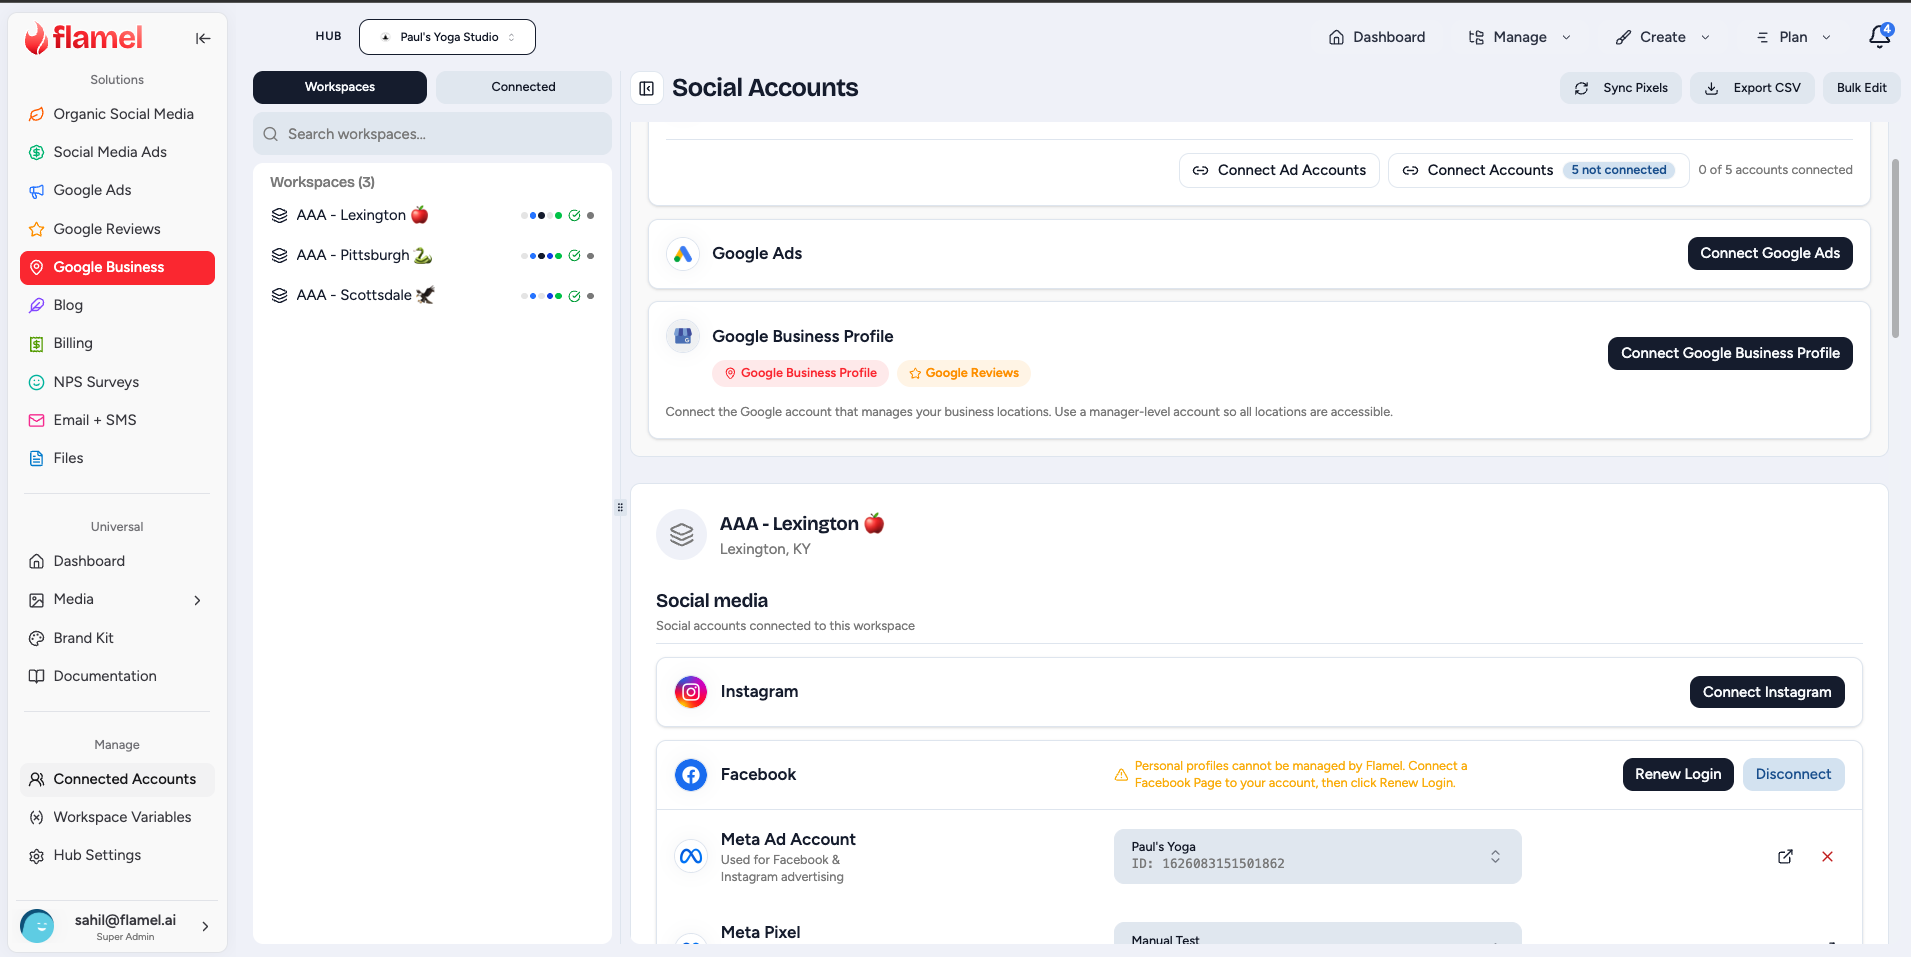Open the Paul's Yoga Studio hub selector
The image size is (1911, 957).
coord(447,37)
